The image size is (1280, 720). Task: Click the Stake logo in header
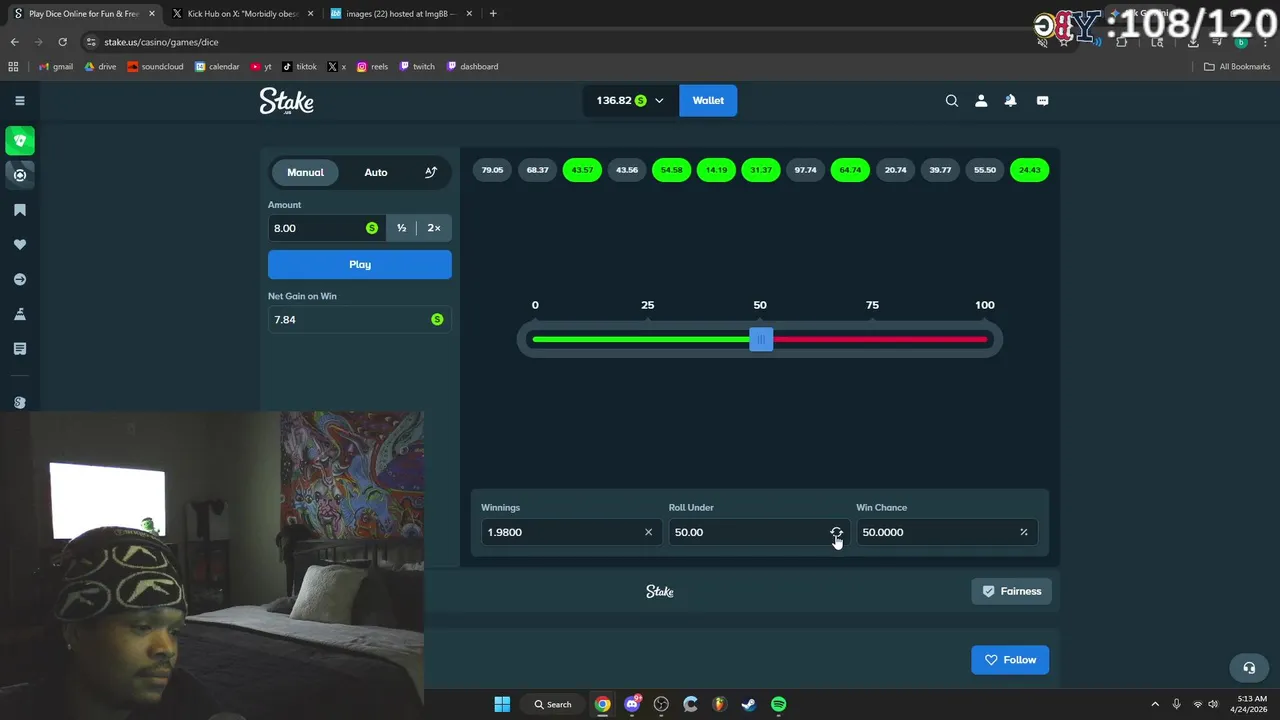(287, 100)
